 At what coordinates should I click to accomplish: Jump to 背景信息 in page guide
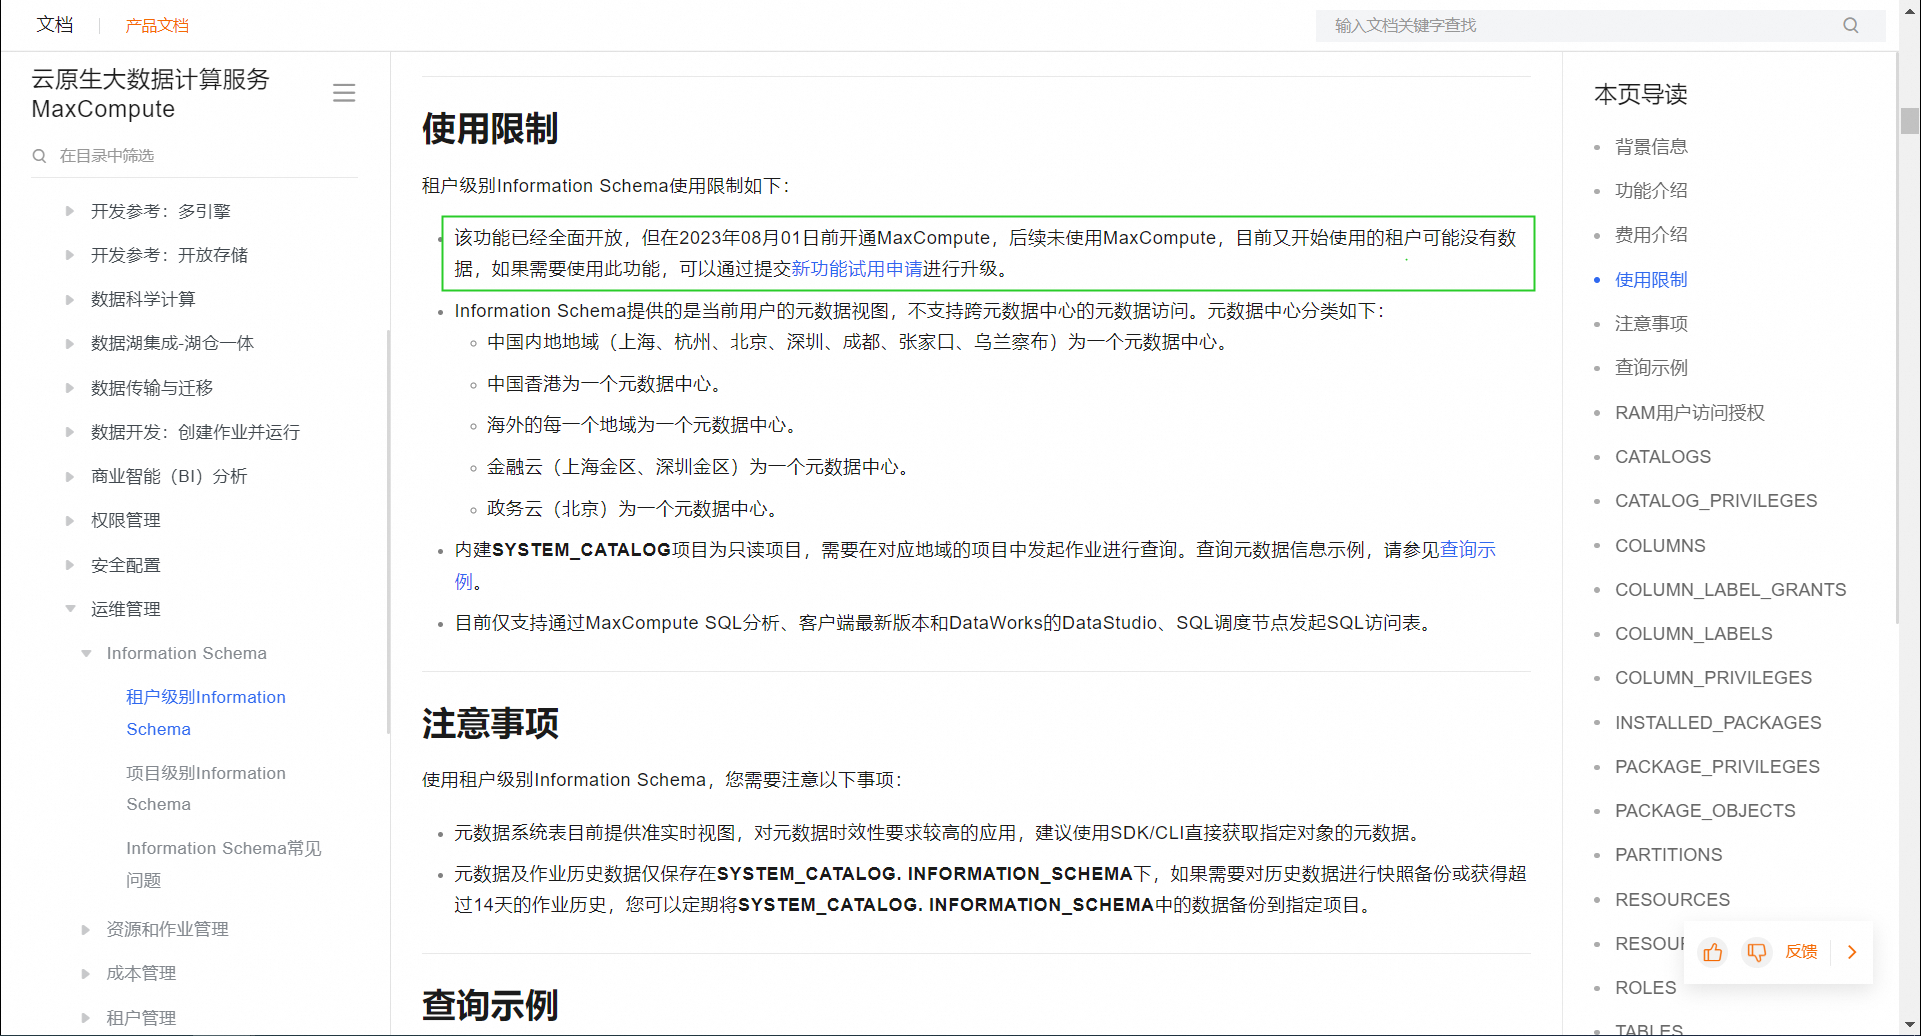click(1651, 146)
